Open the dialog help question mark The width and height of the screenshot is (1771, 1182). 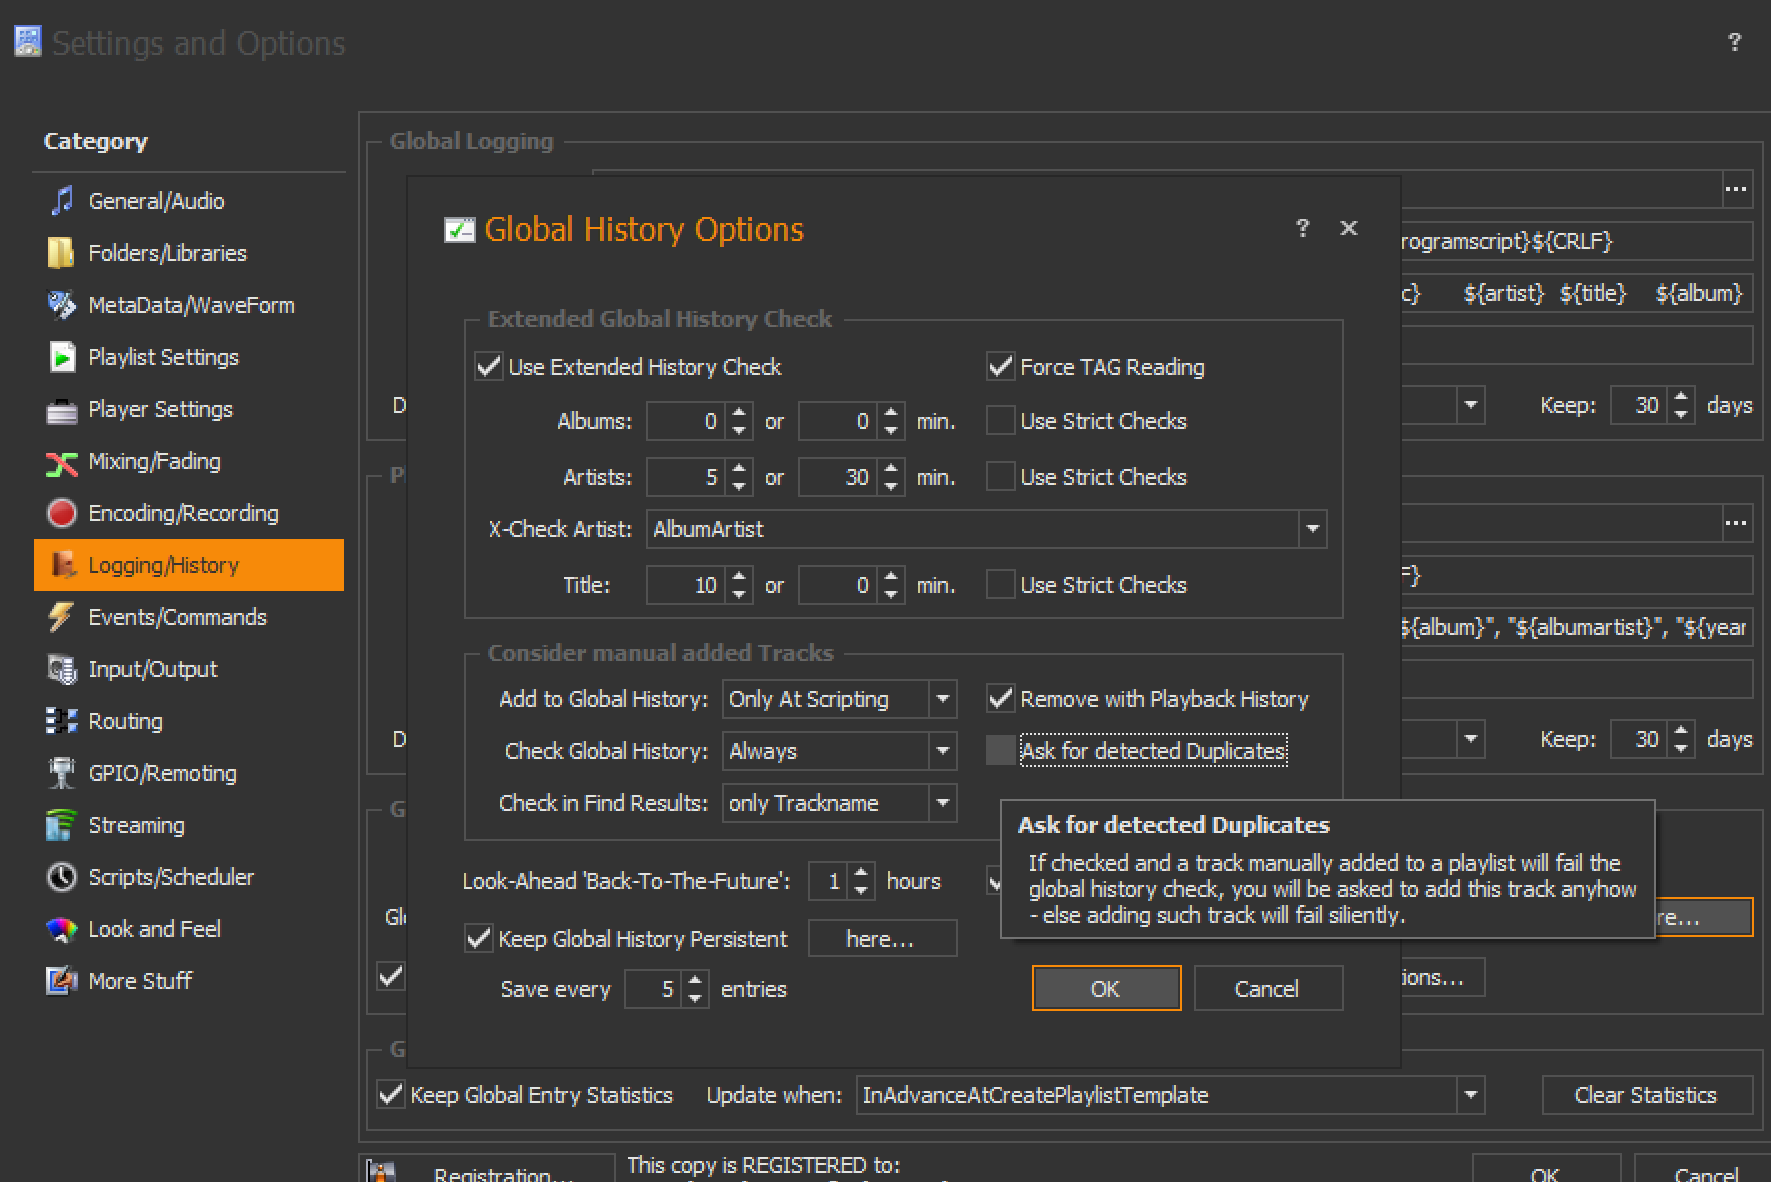1302,229
